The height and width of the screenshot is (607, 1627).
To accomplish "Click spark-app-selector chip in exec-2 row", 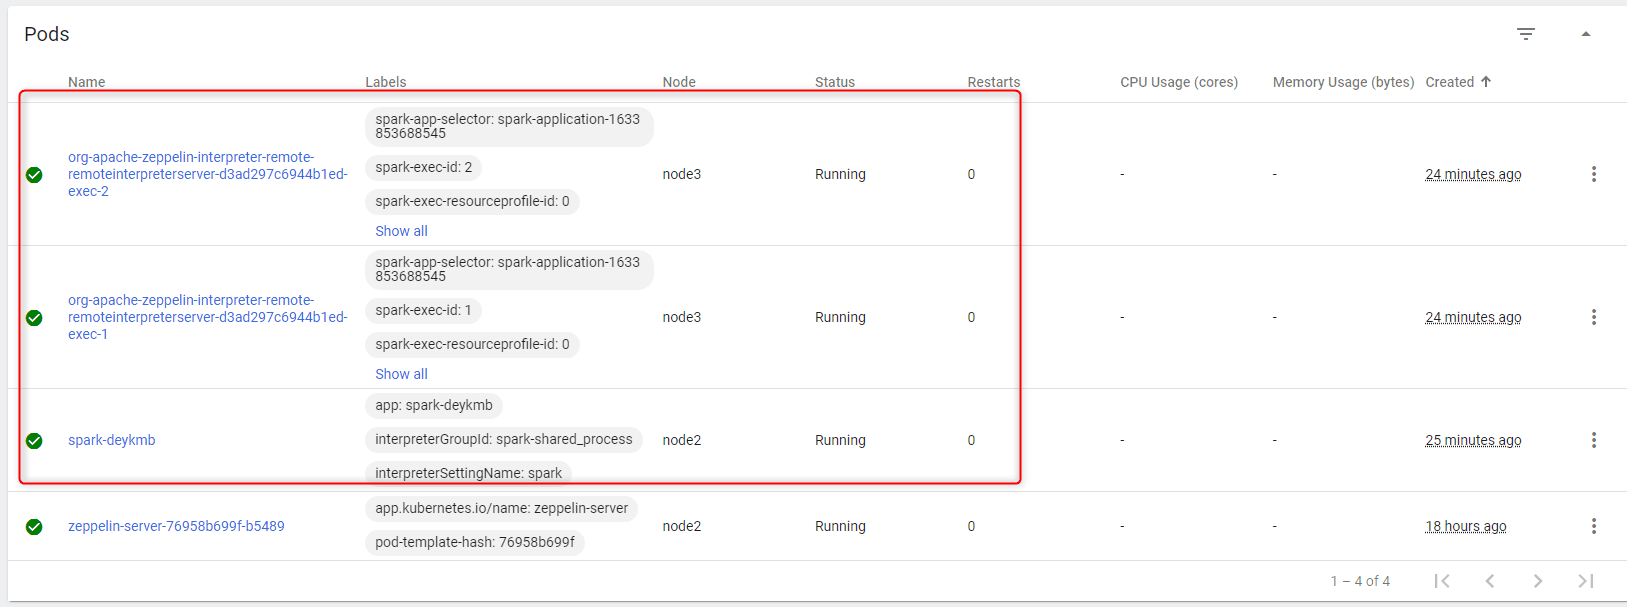I will tap(509, 127).
